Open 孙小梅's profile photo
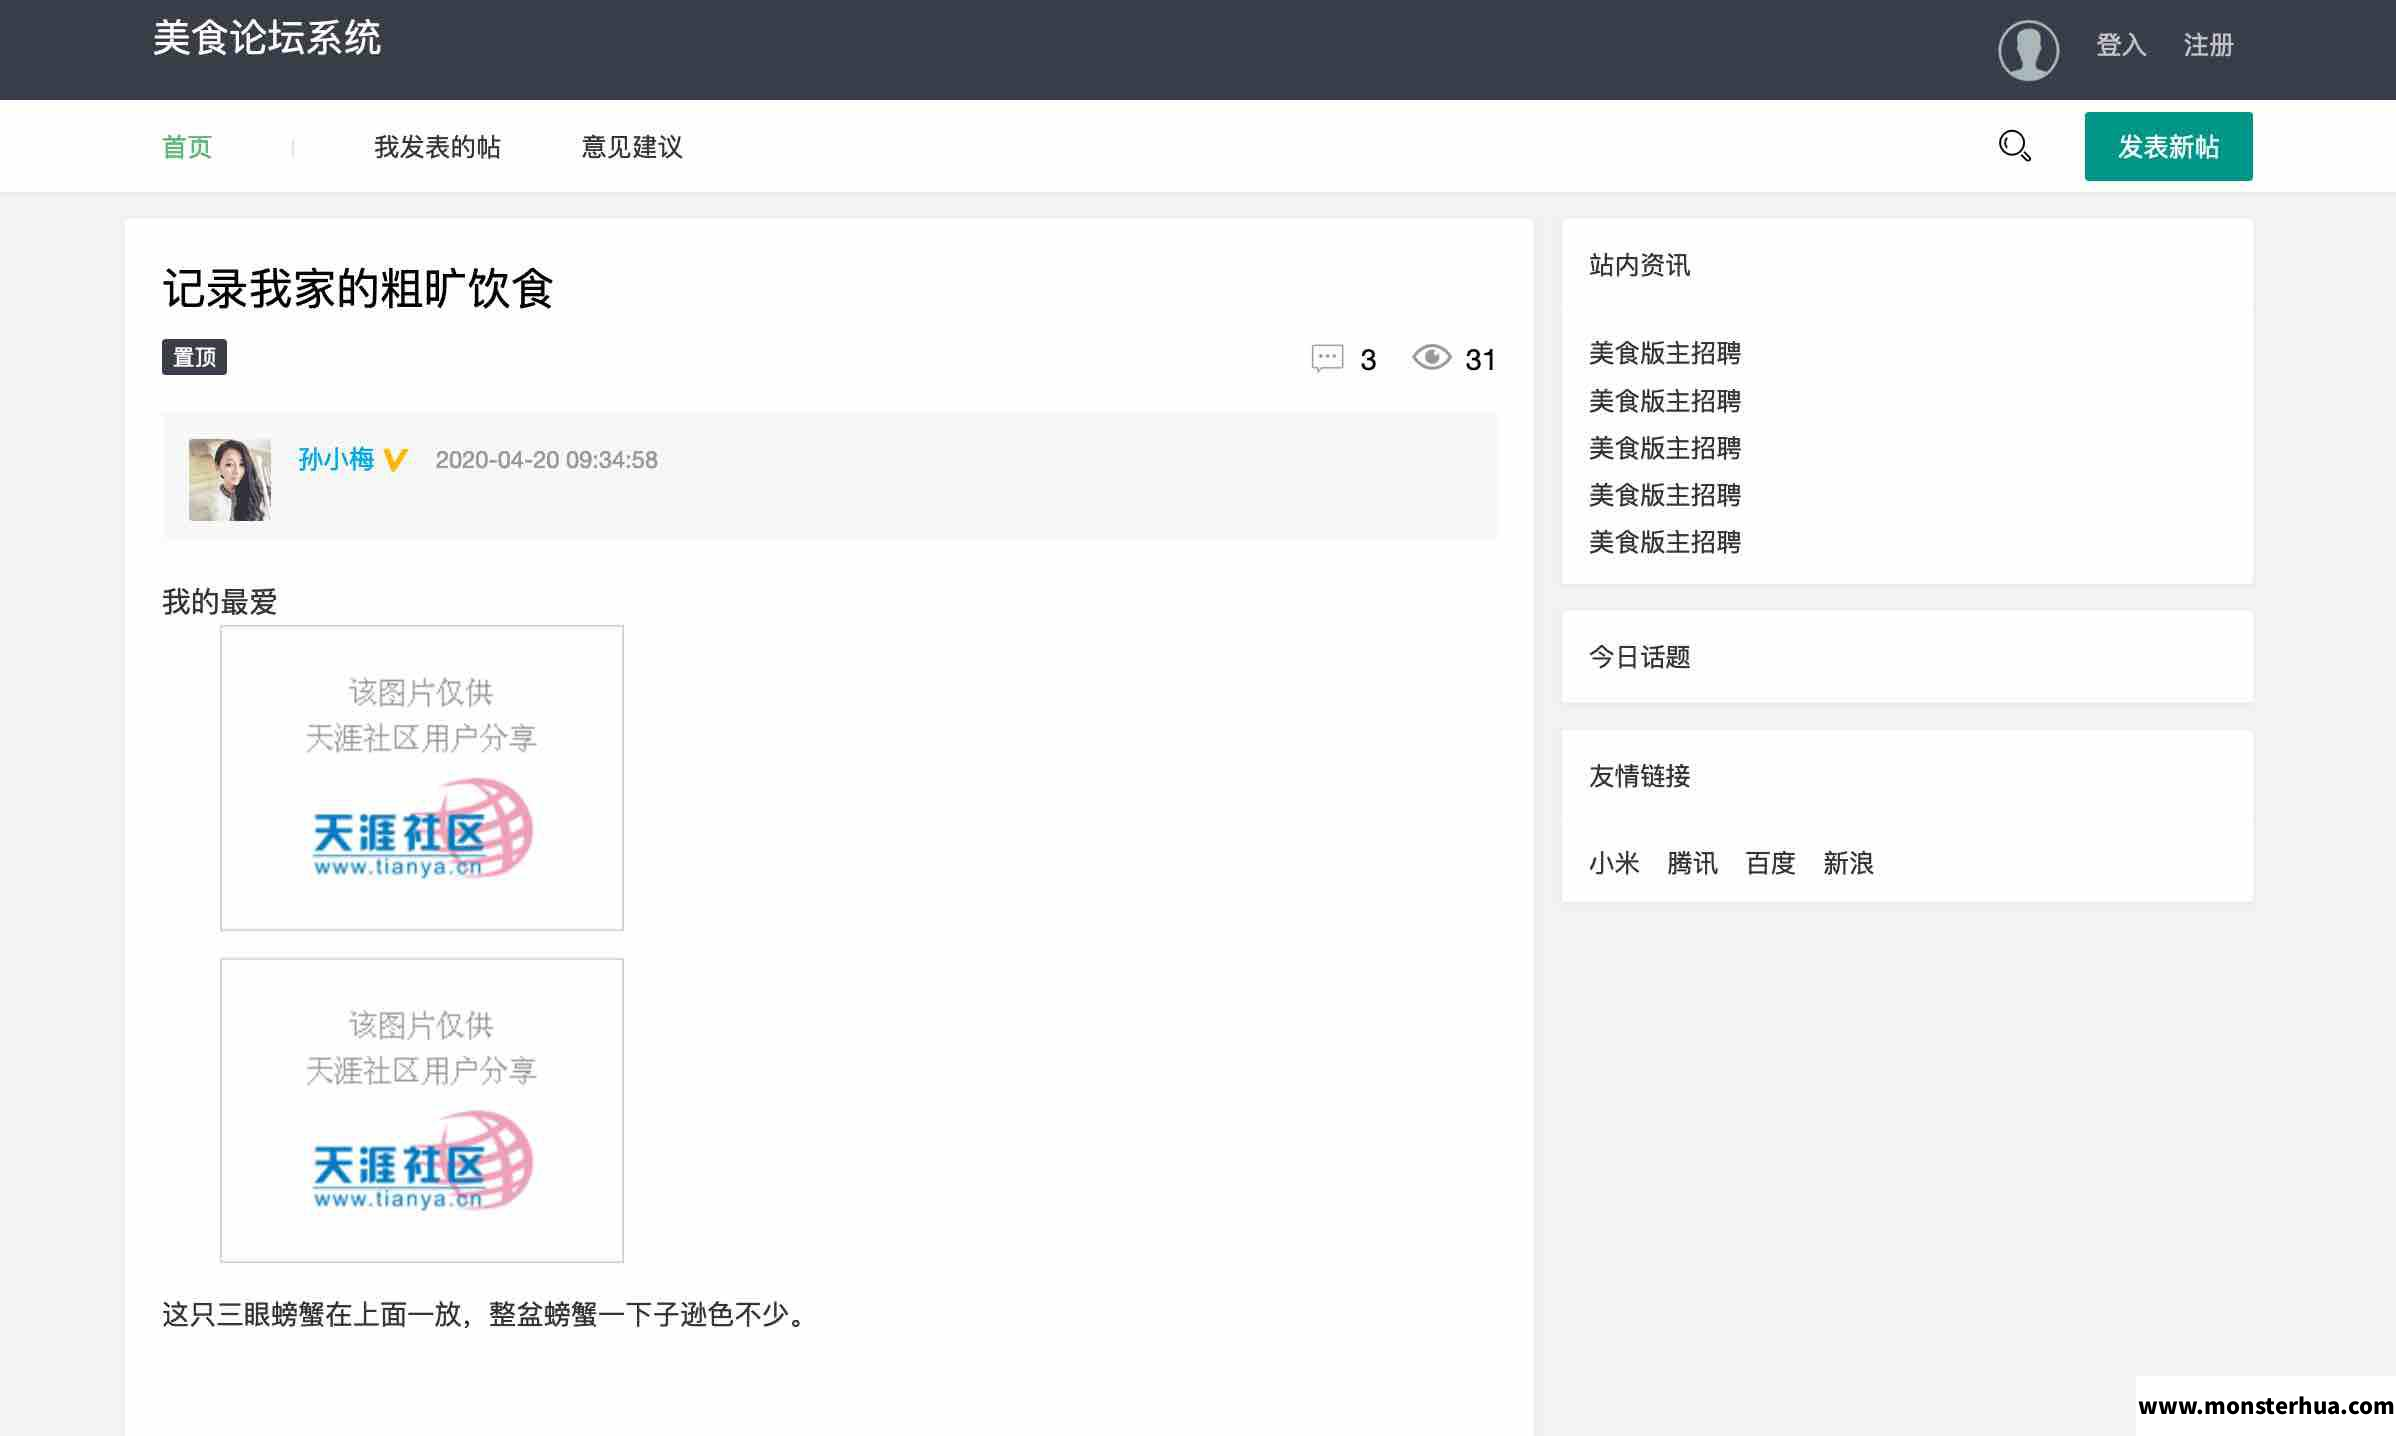This screenshot has width=2396, height=1436. tap(230, 479)
